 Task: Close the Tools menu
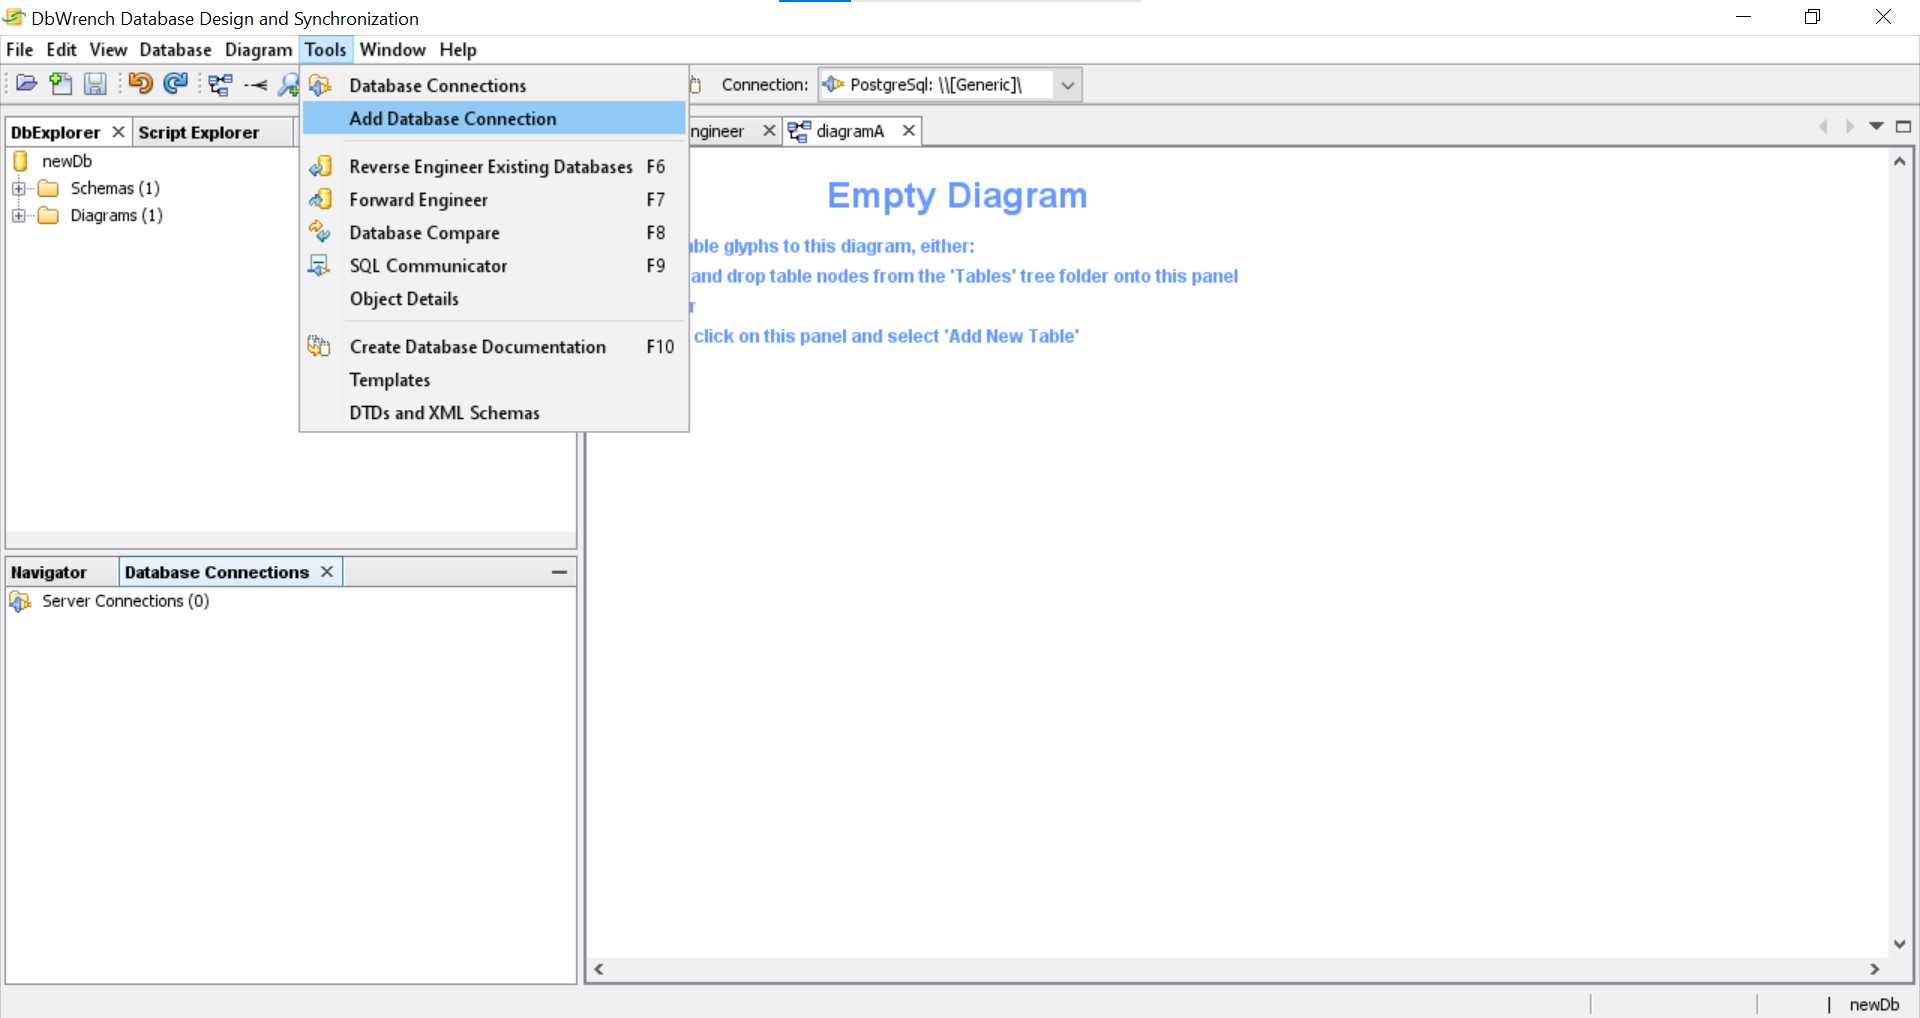[x=326, y=49]
